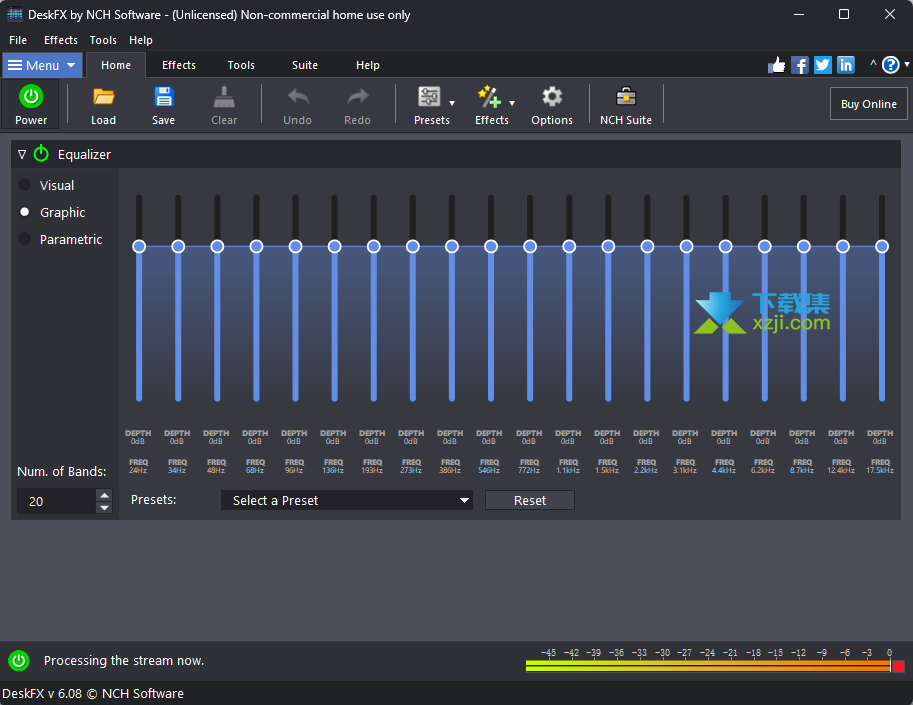The image size is (913, 705).
Task: Click the blue help question mark icon
Action: point(890,65)
